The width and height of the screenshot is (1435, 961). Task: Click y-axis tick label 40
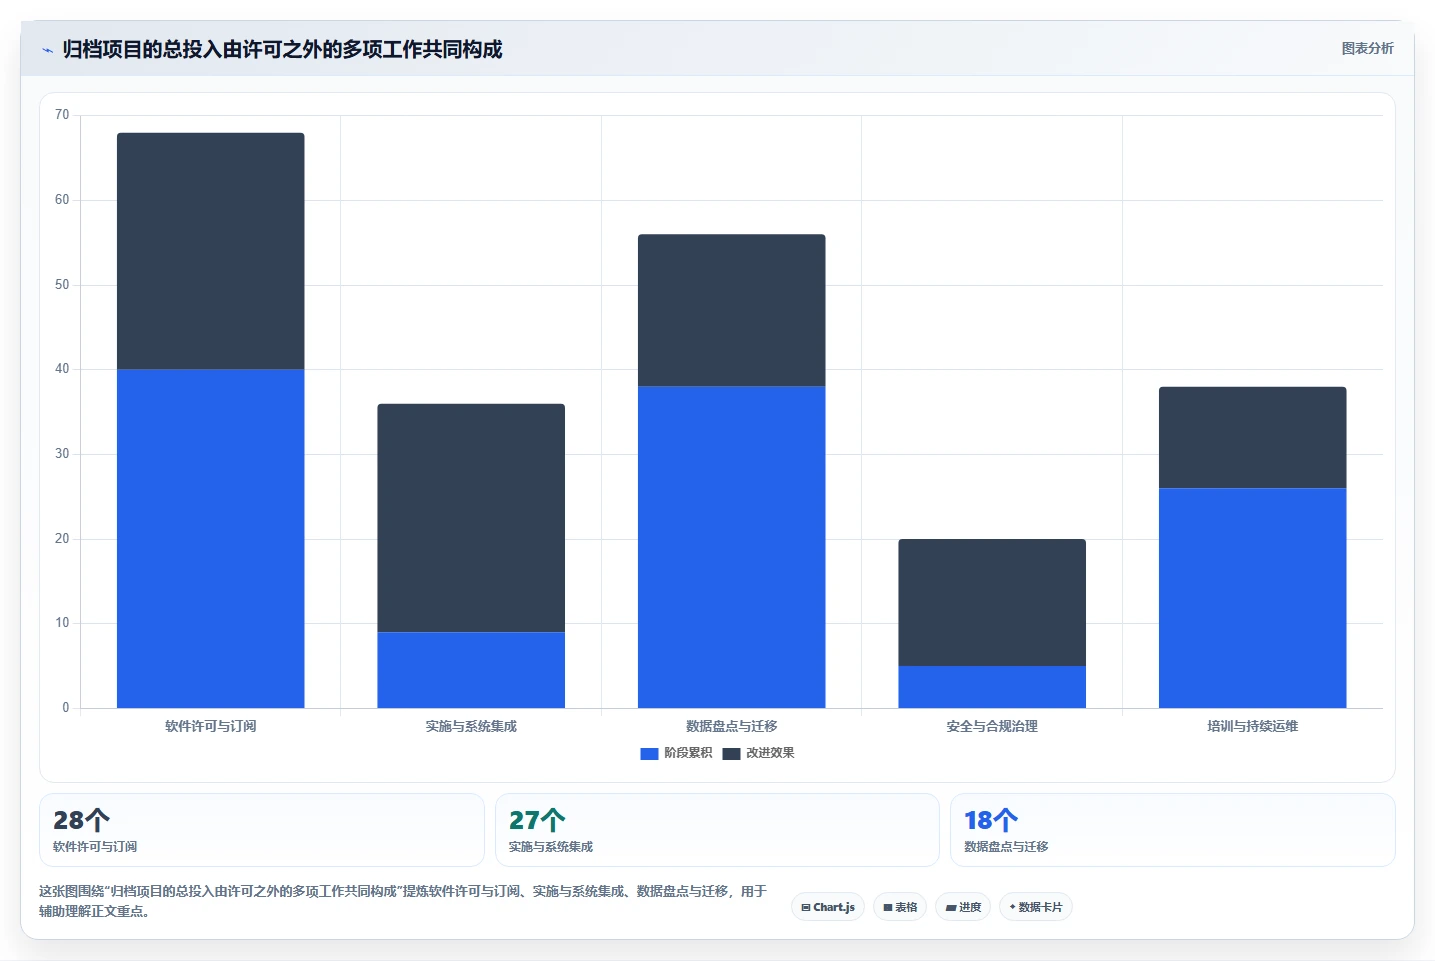62,369
